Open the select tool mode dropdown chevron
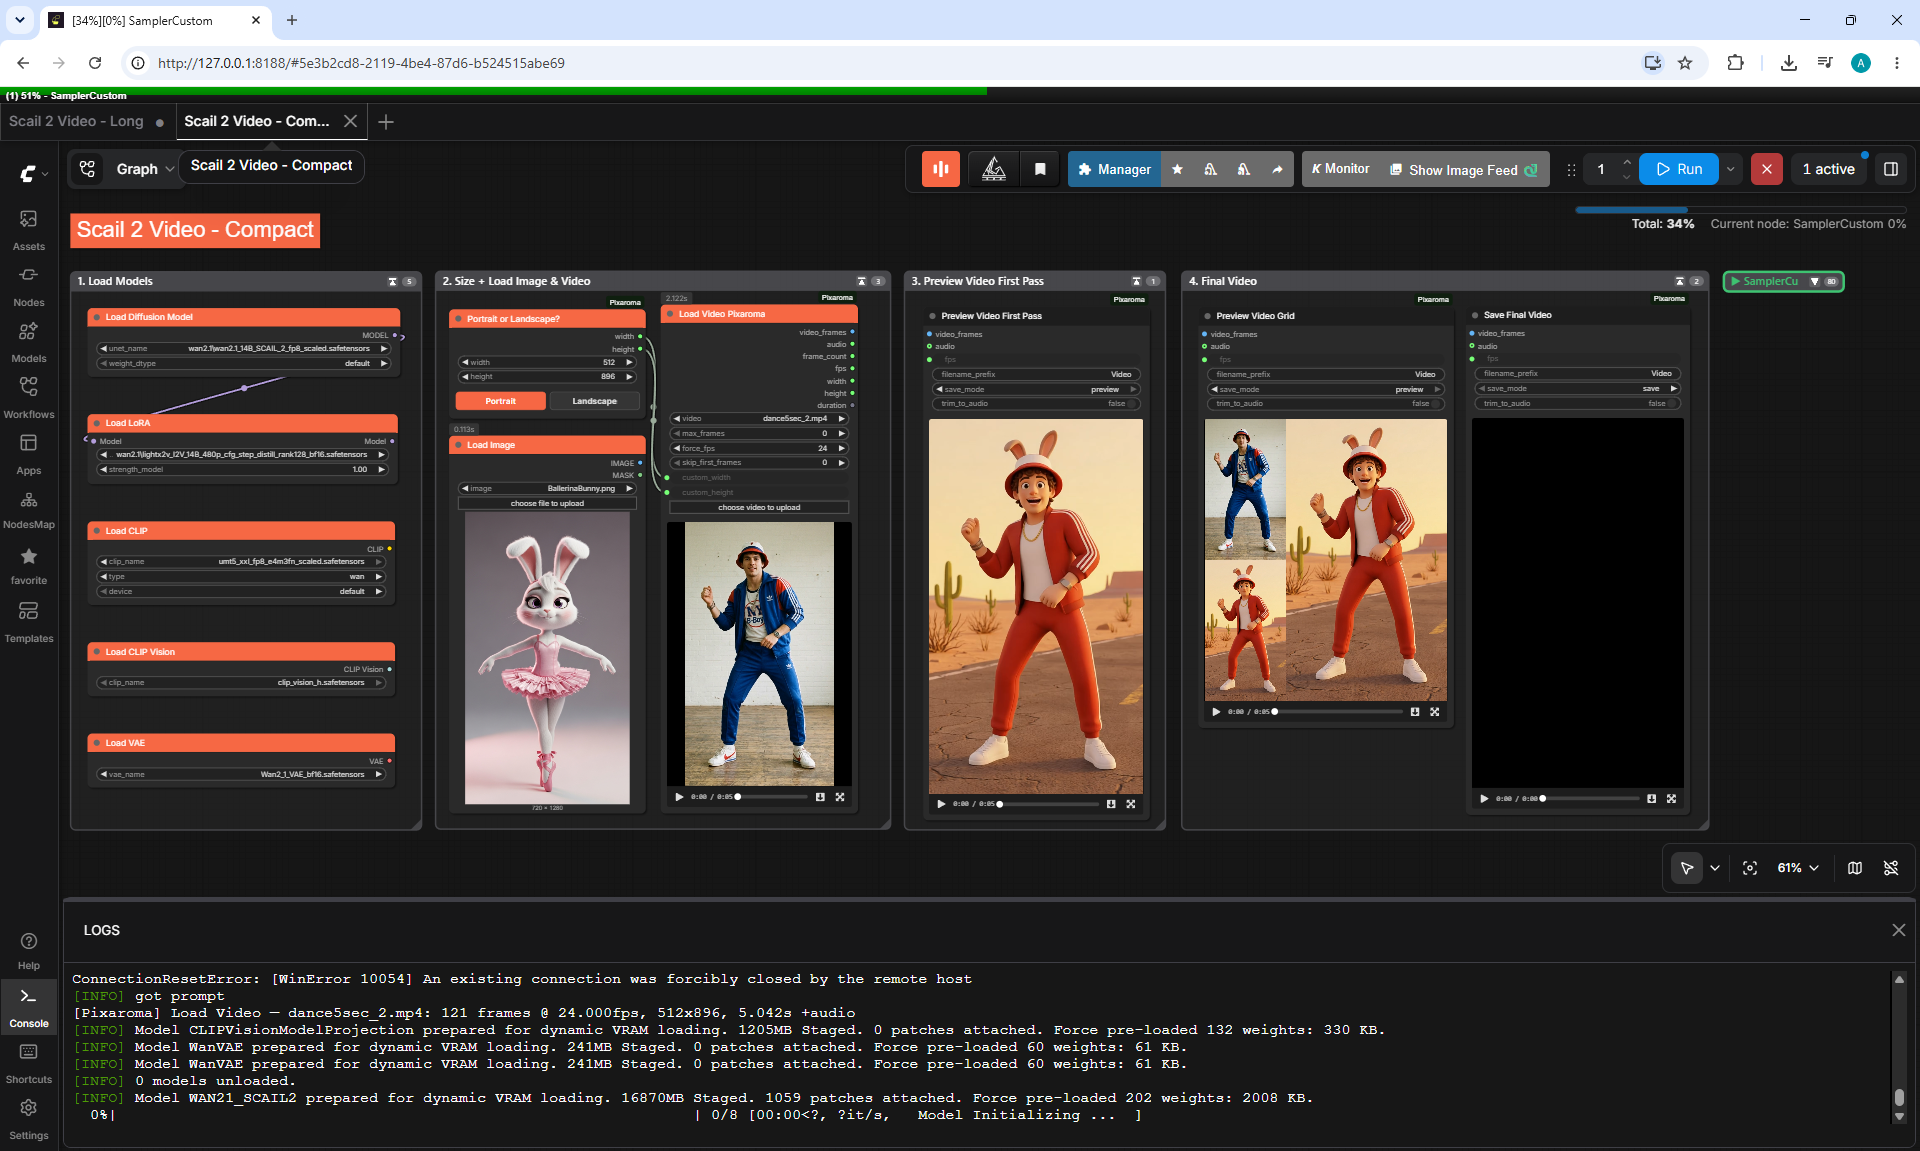Screen dimensions: 1920x1151 click(x=1715, y=868)
